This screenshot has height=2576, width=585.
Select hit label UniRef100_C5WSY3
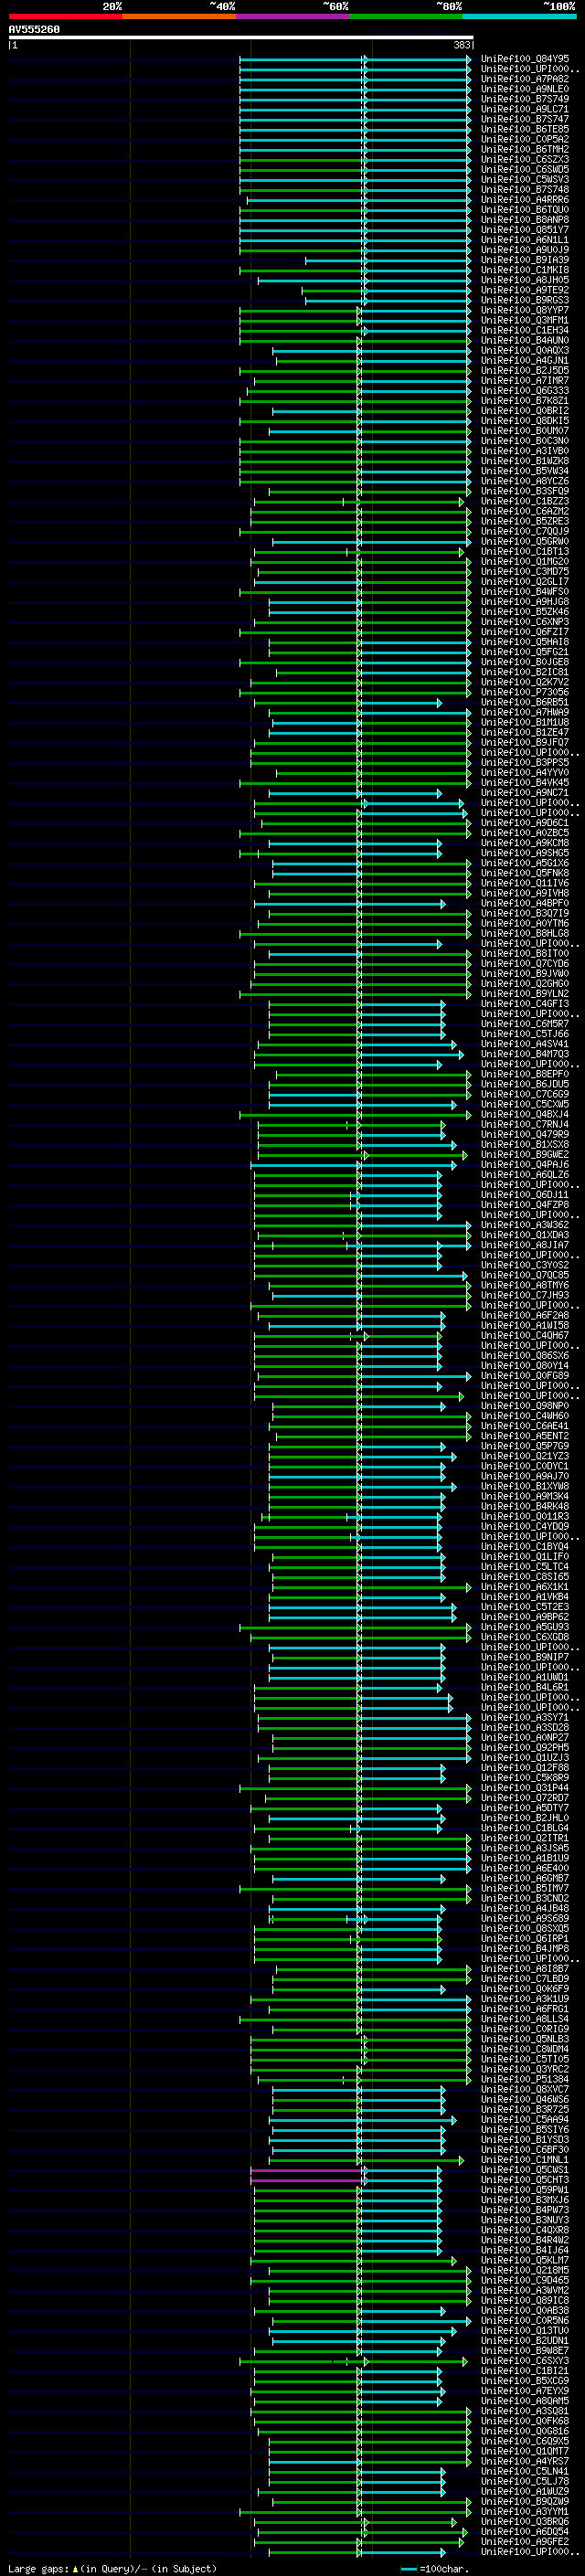pos(525,180)
